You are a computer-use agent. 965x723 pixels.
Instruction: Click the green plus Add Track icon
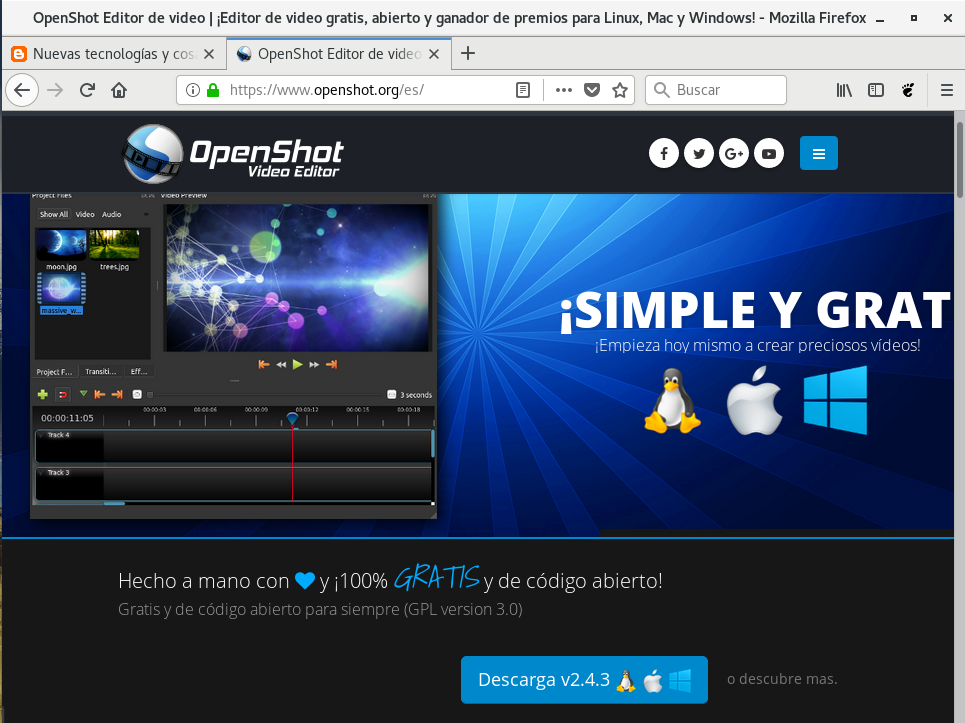tap(42, 393)
